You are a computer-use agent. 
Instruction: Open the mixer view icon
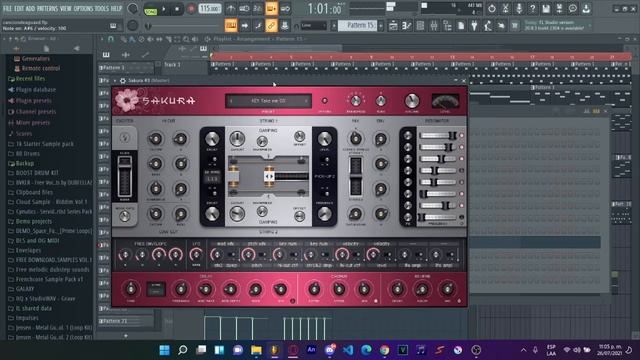(434, 26)
